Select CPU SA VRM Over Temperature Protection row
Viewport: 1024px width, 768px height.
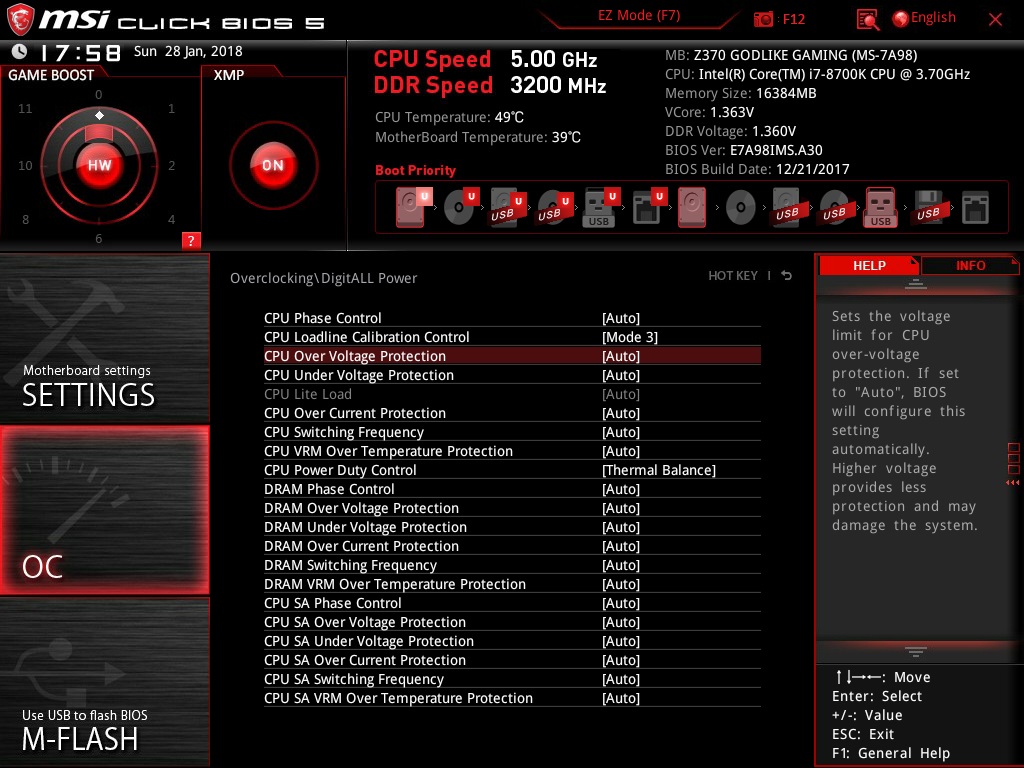click(x=512, y=698)
